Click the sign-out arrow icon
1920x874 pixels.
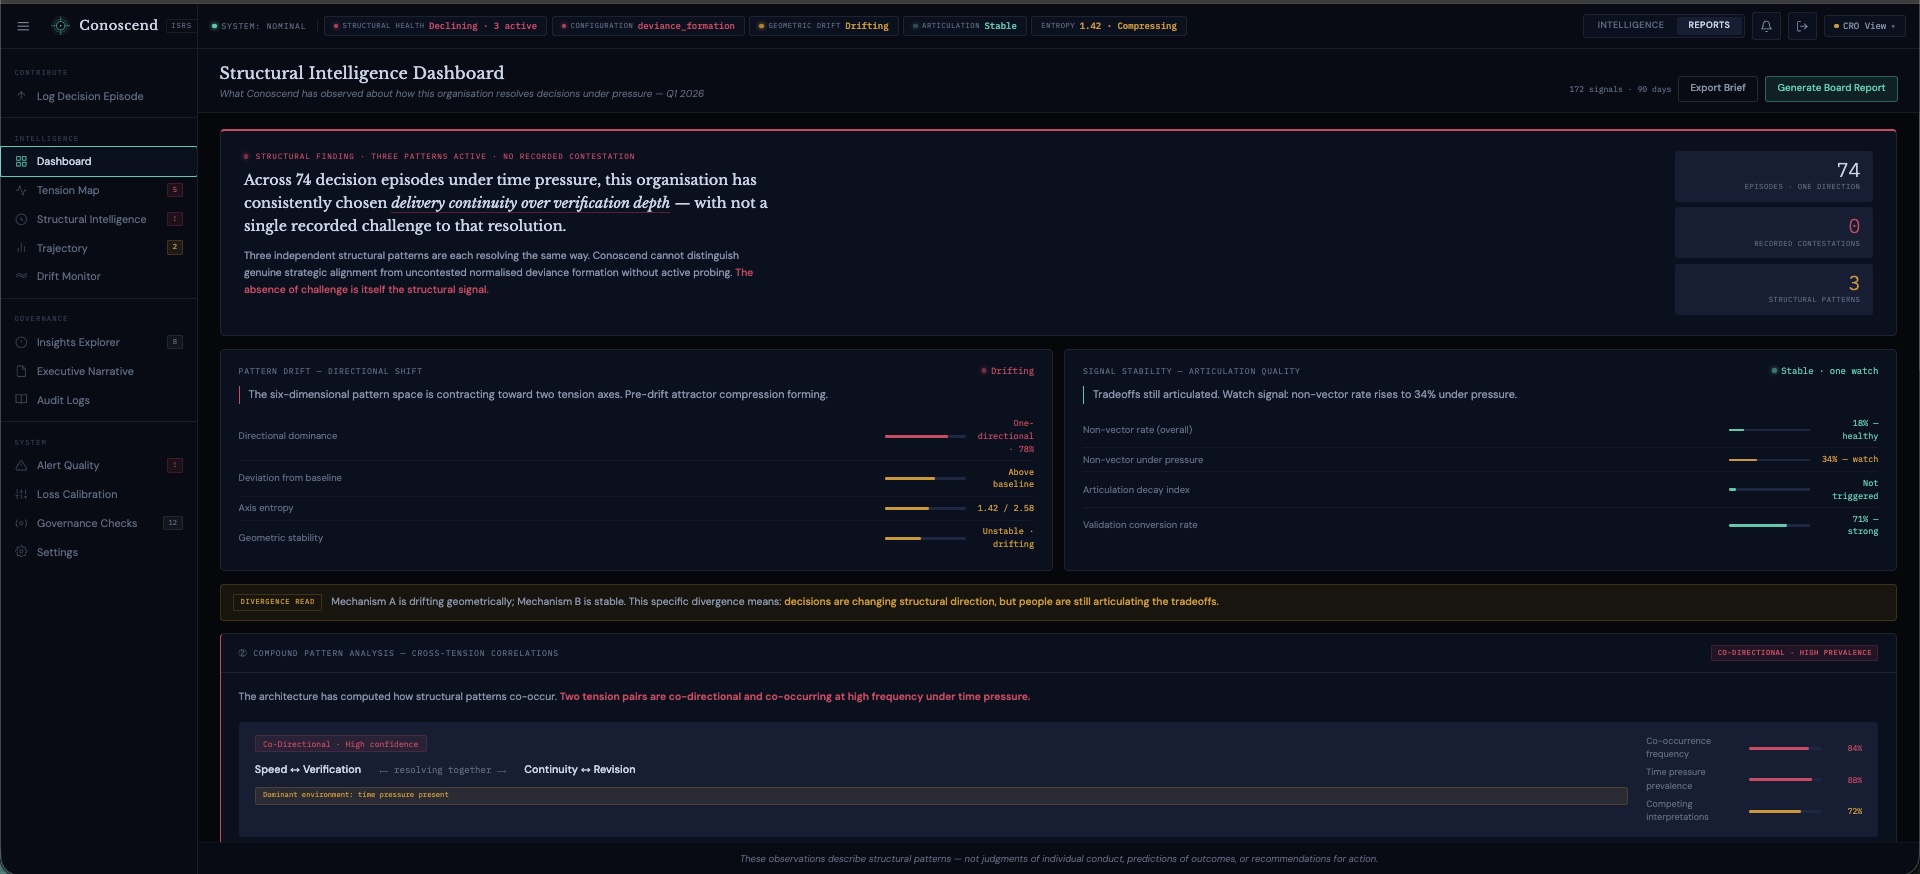(x=1802, y=26)
